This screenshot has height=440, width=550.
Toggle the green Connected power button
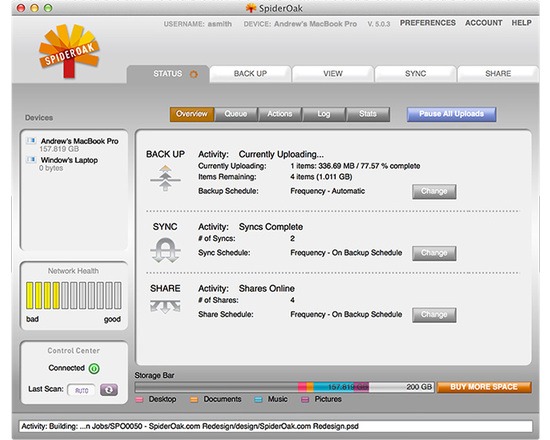(x=94, y=368)
